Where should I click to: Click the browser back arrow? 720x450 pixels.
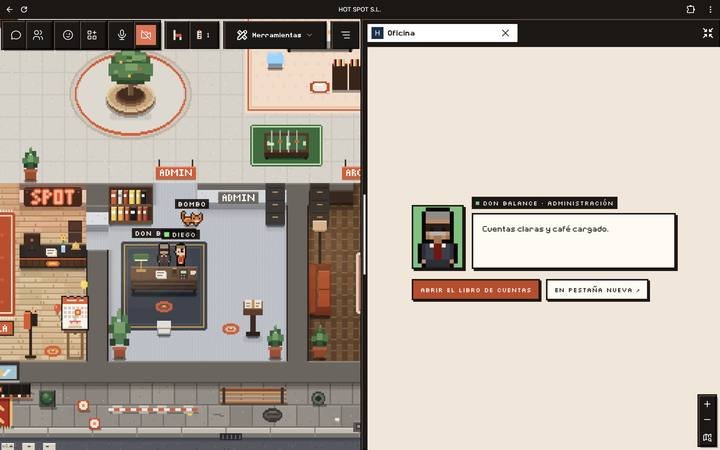[x=10, y=9]
